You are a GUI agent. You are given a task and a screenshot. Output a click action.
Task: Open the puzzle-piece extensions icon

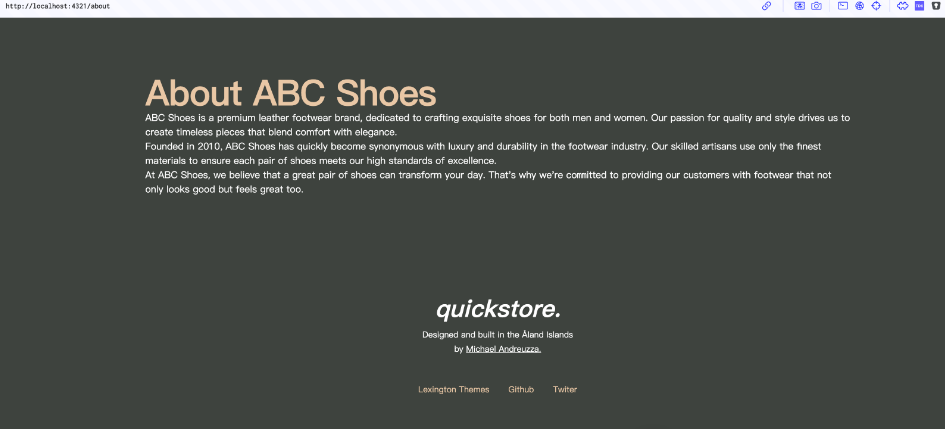pos(902,6)
